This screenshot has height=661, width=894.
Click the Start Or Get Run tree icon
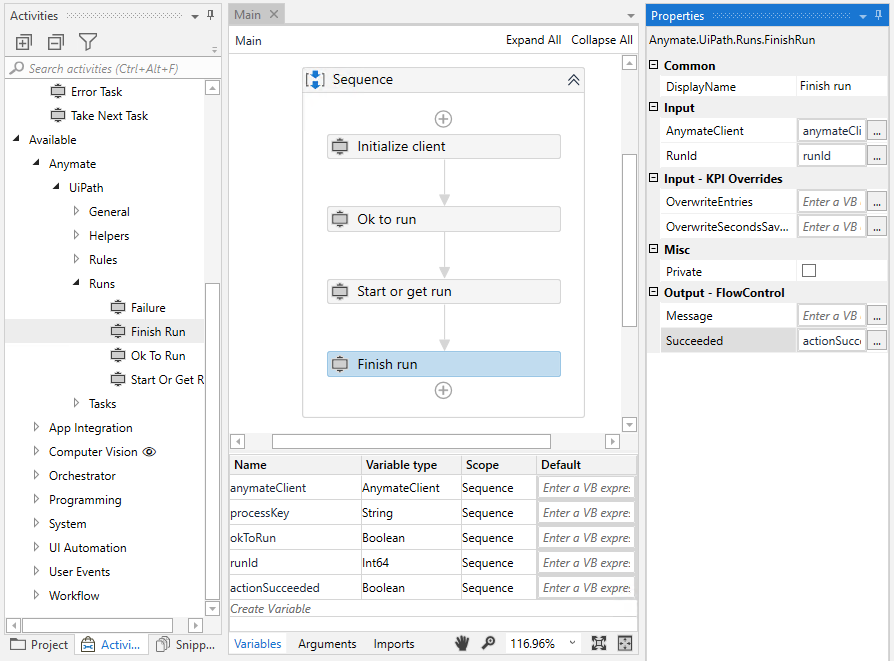[x=118, y=379]
